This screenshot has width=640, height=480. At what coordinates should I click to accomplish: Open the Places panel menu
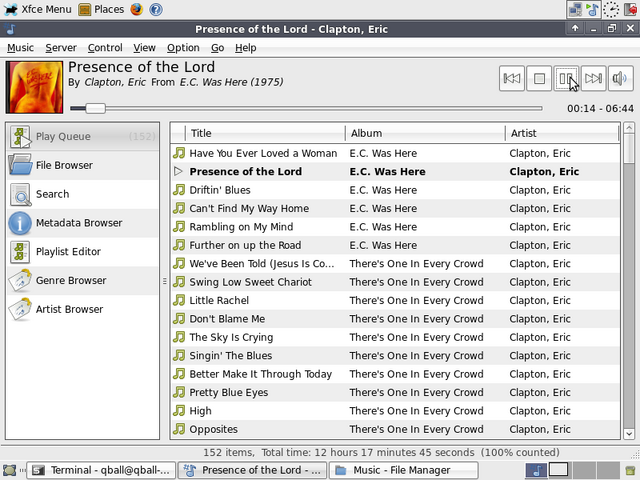click(x=102, y=9)
